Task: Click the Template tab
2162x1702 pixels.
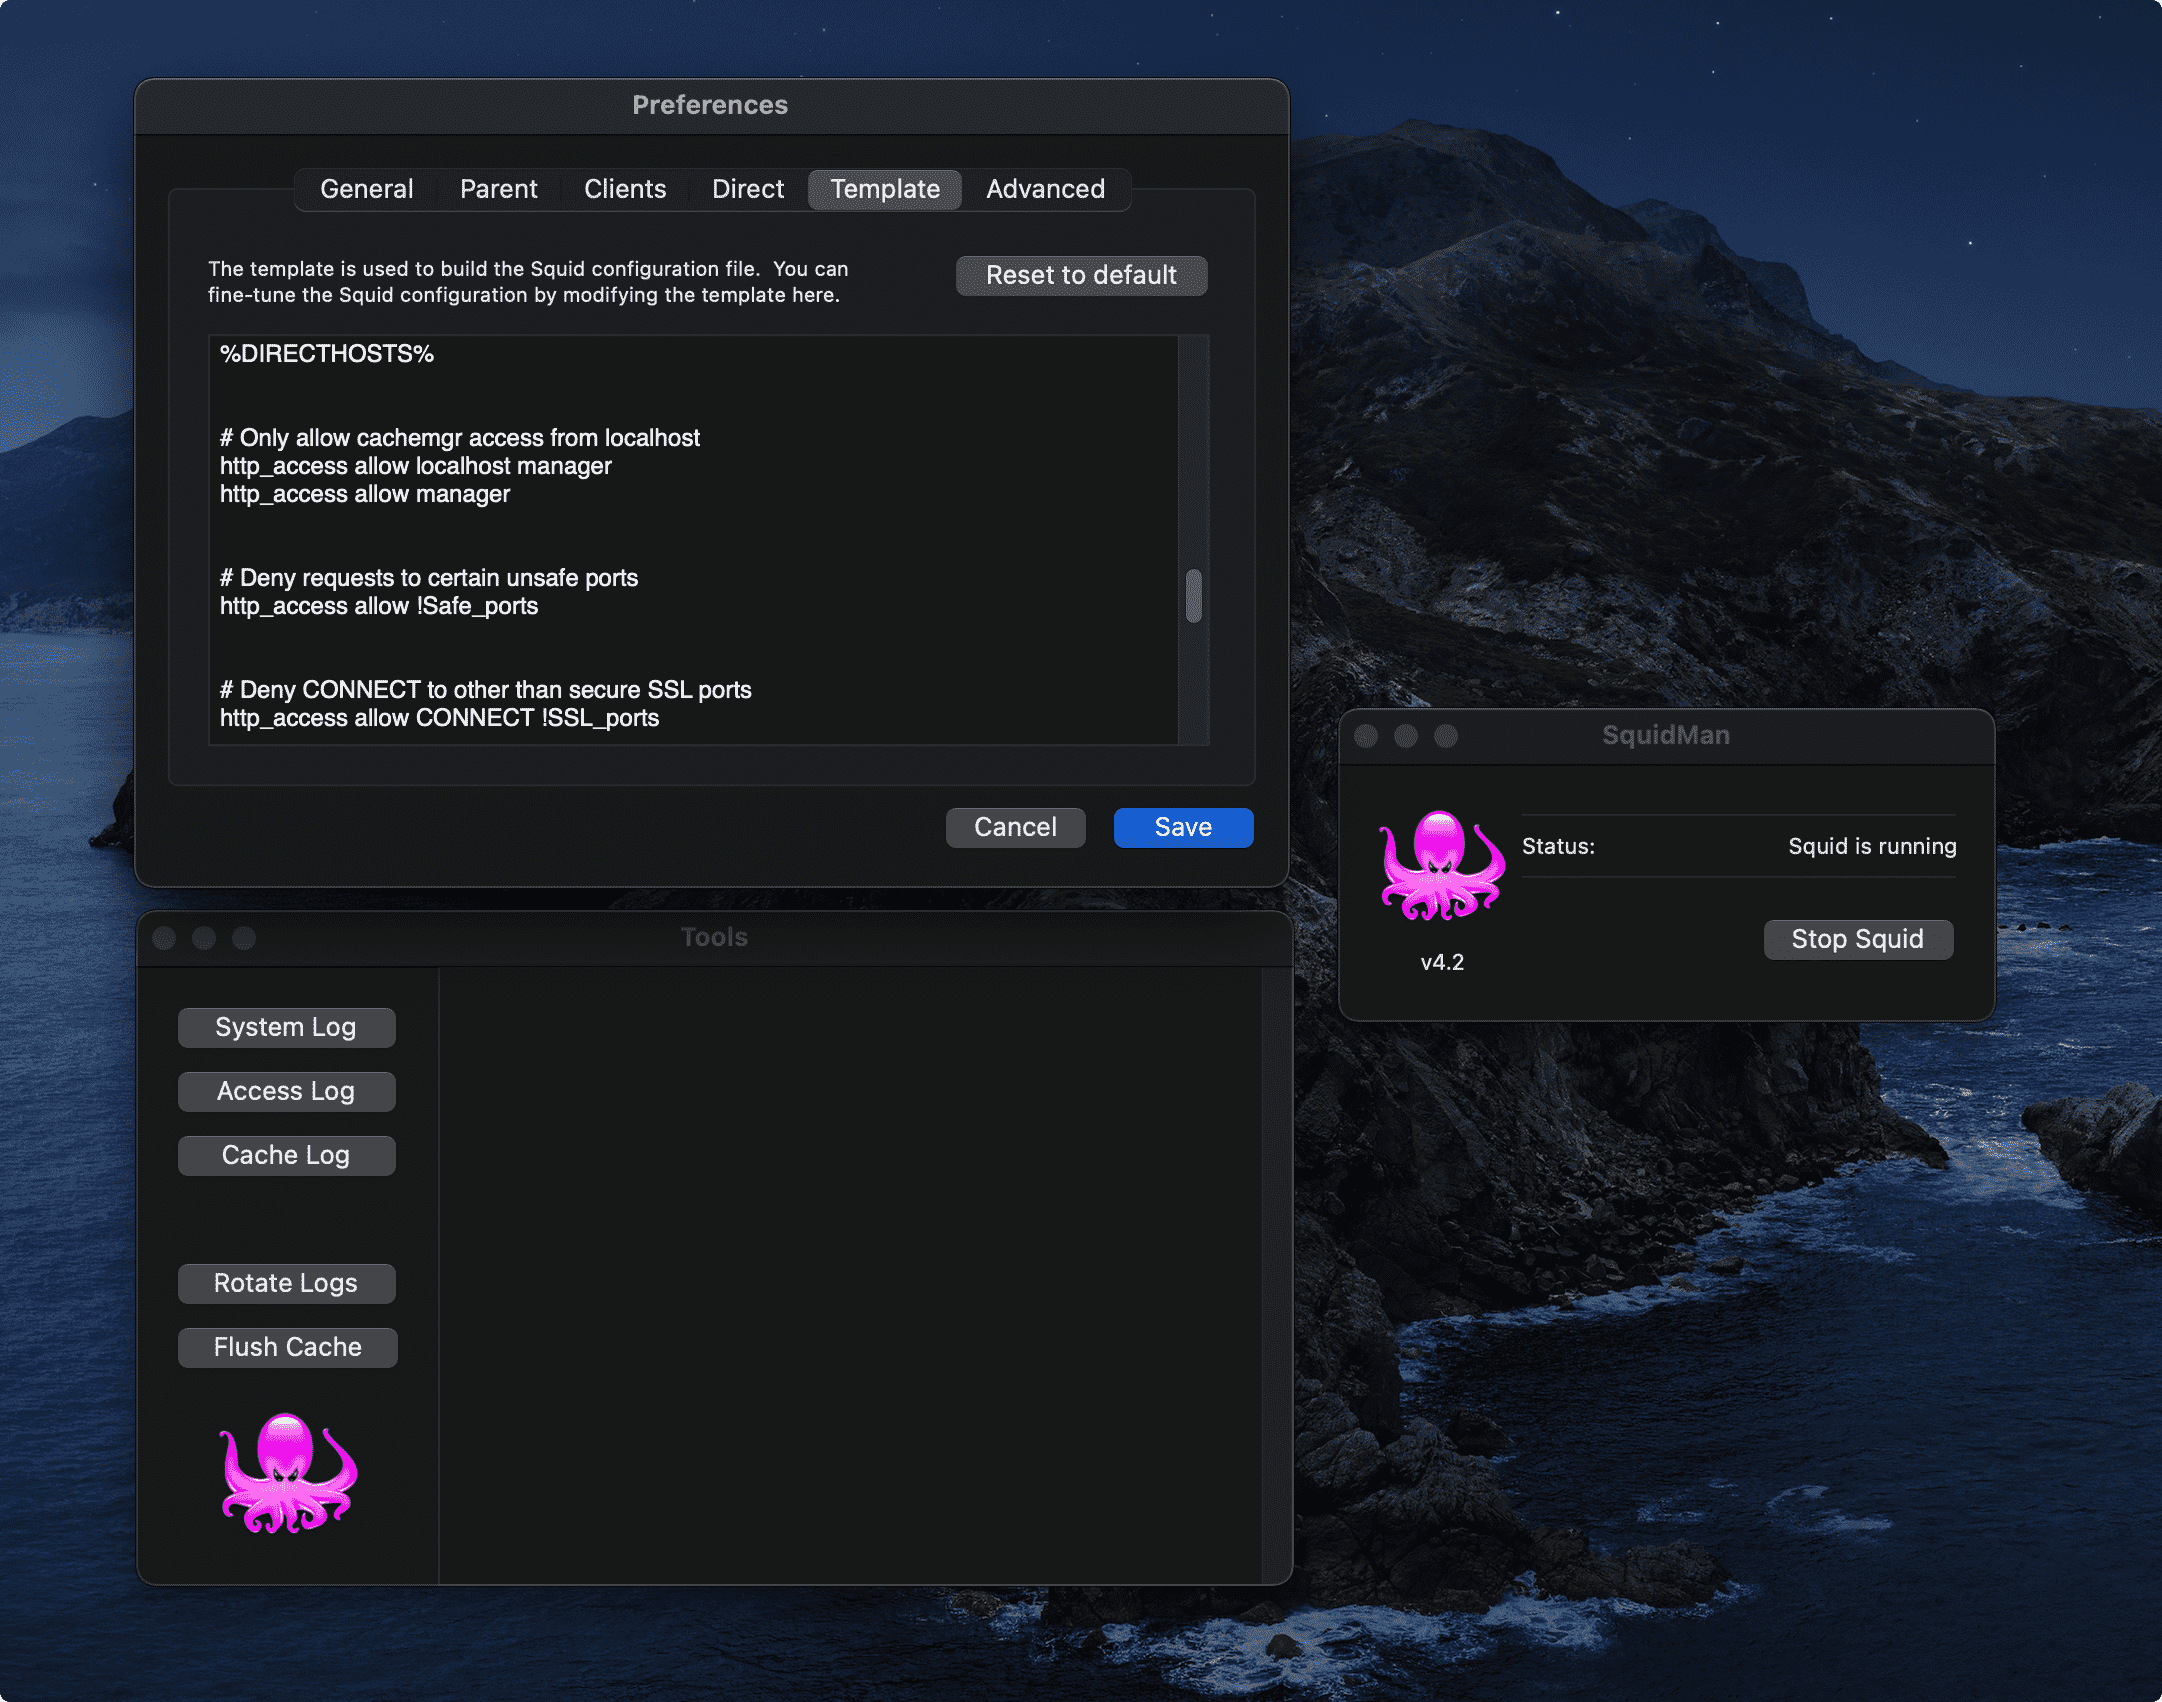Action: point(884,189)
